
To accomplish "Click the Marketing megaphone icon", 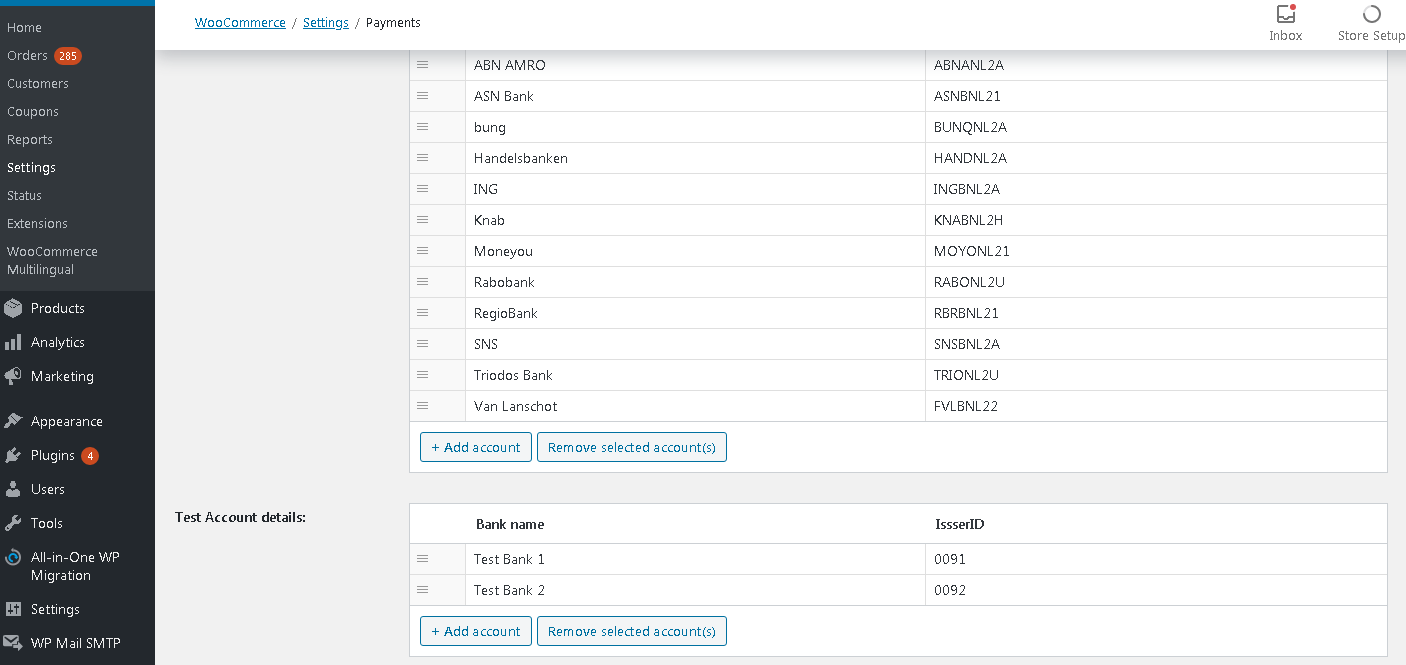I will (13, 377).
